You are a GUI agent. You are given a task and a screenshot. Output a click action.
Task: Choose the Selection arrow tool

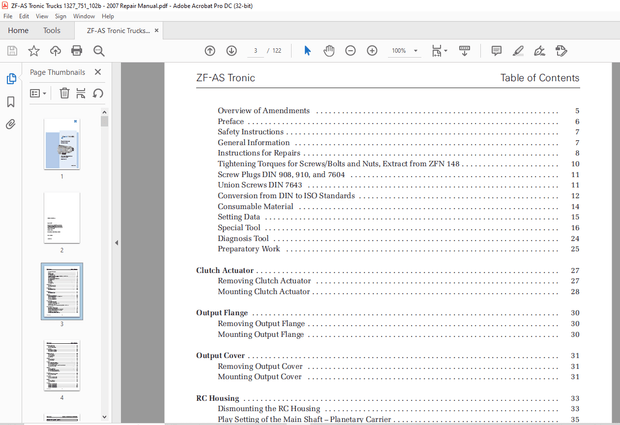click(308, 51)
